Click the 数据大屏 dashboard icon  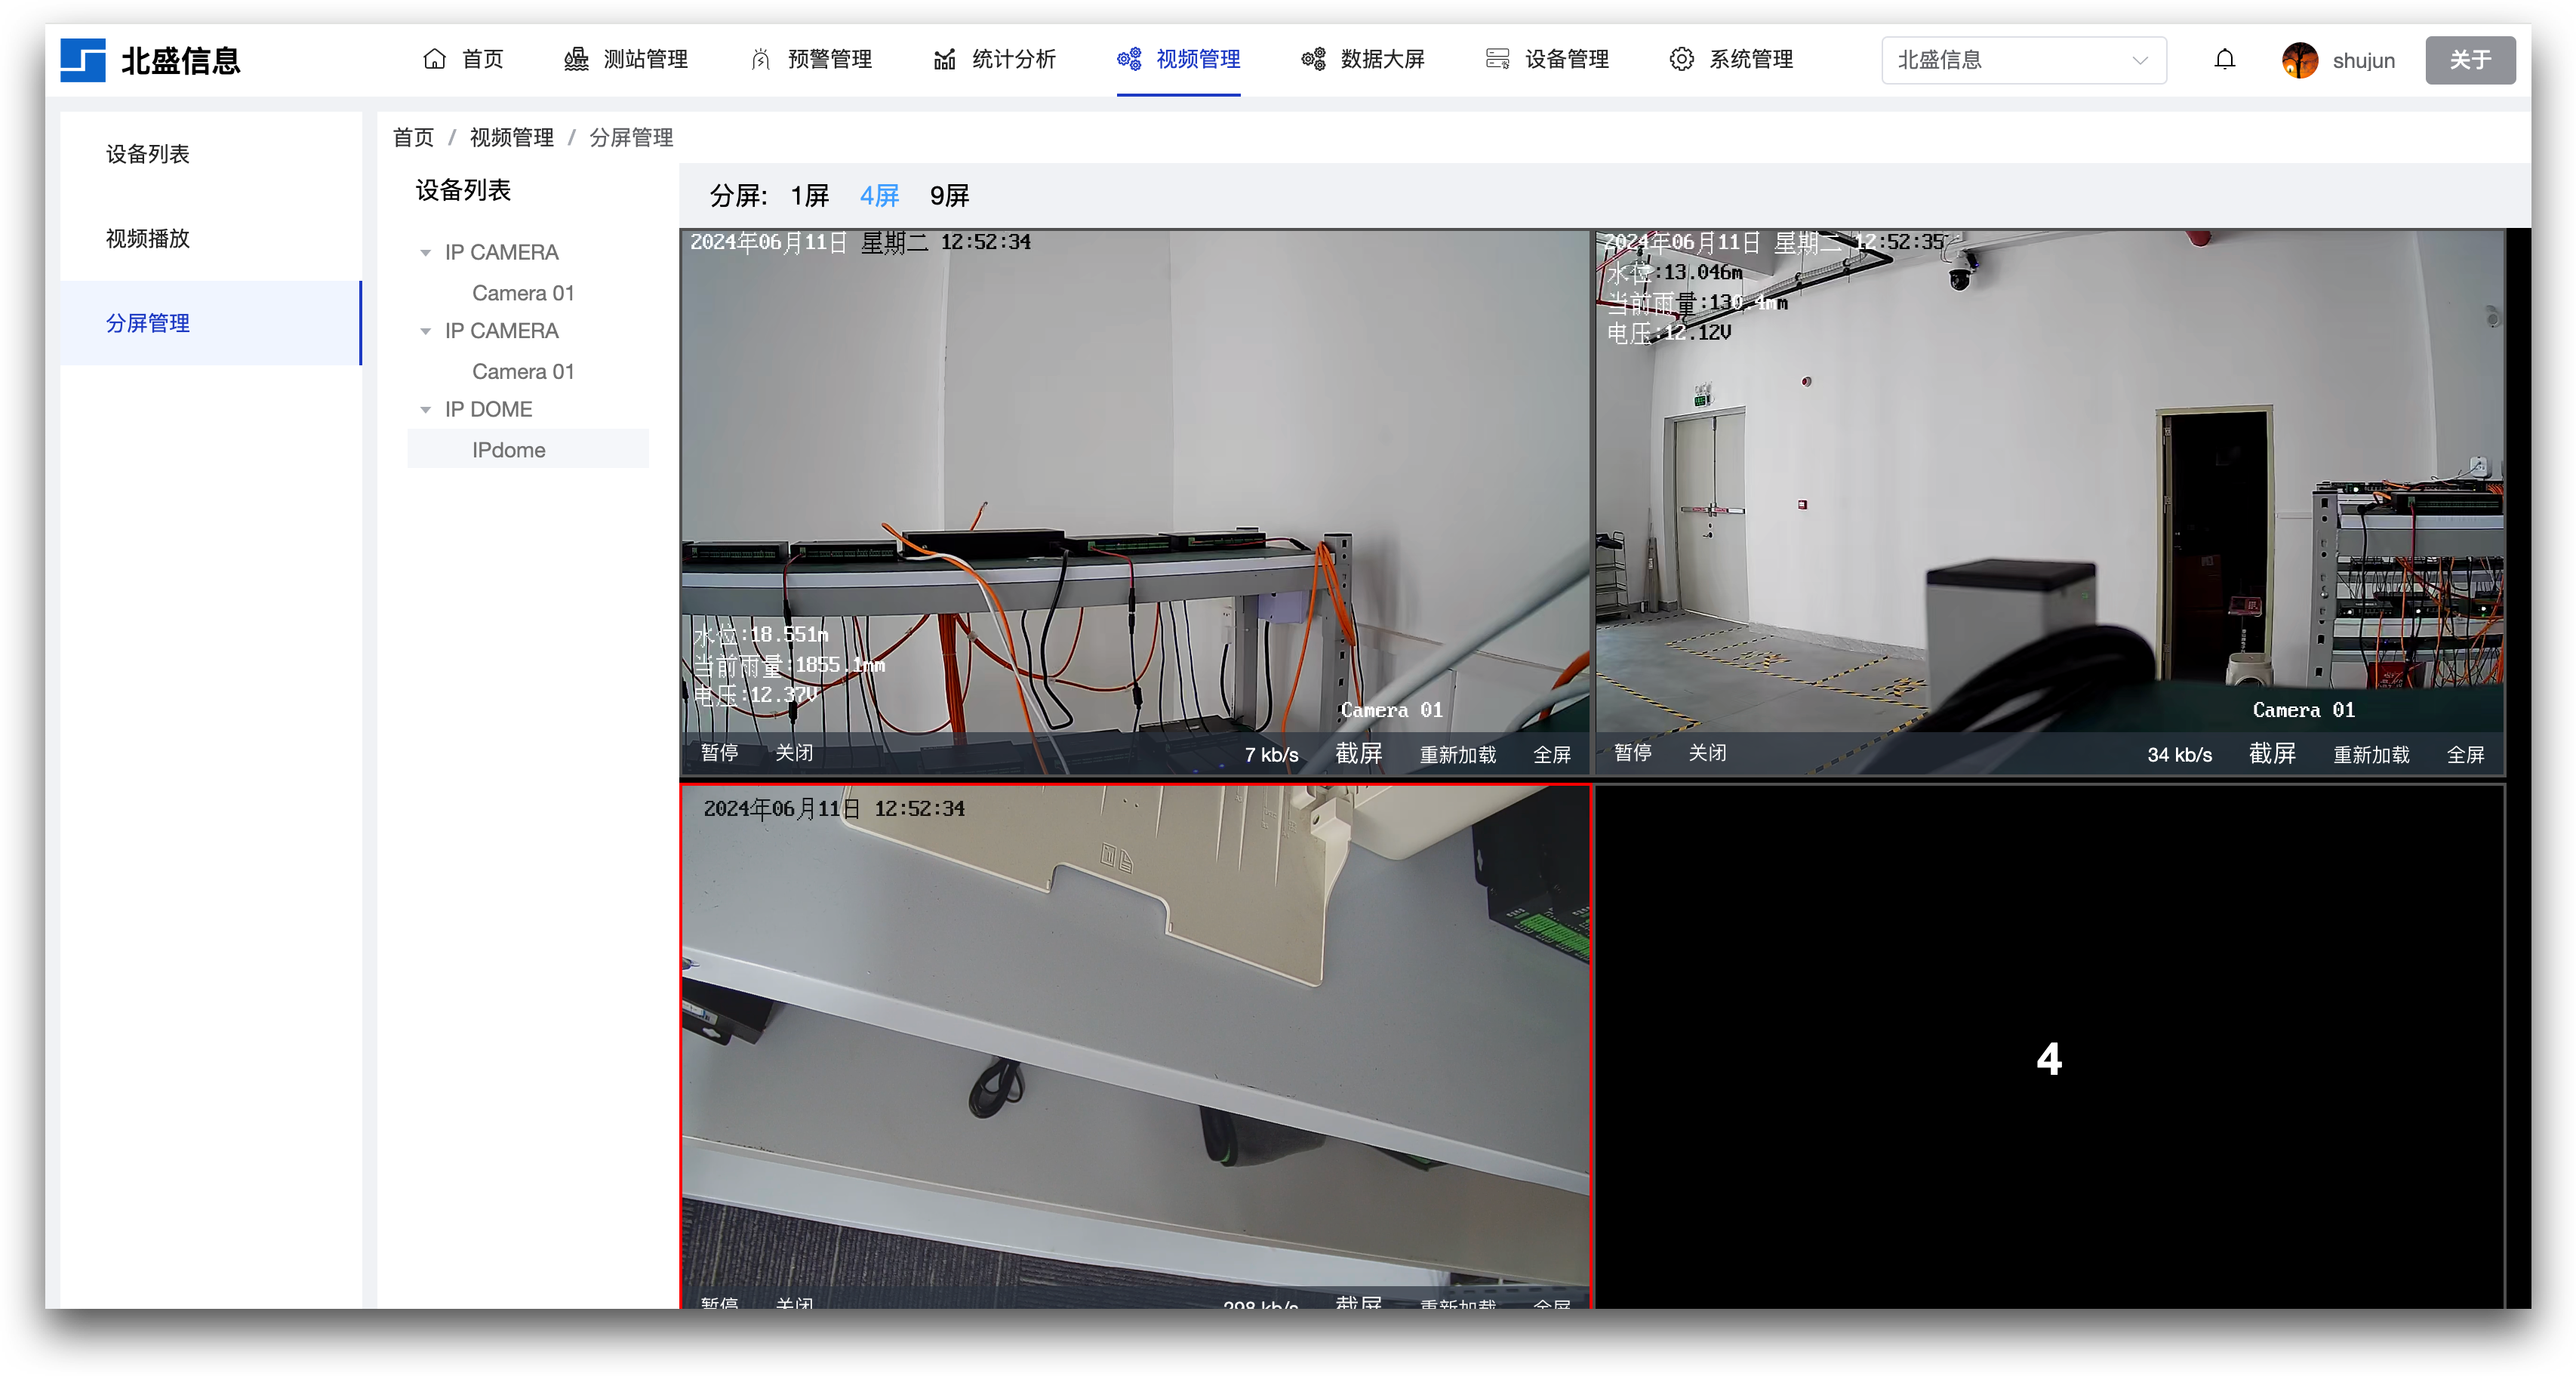(1313, 59)
